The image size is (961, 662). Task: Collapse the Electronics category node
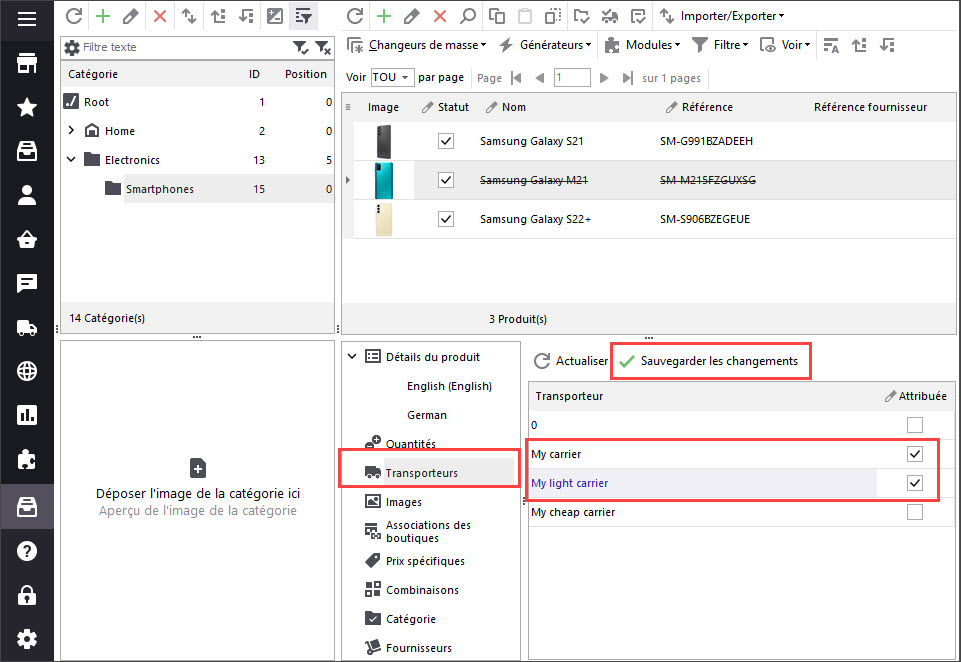(x=71, y=159)
